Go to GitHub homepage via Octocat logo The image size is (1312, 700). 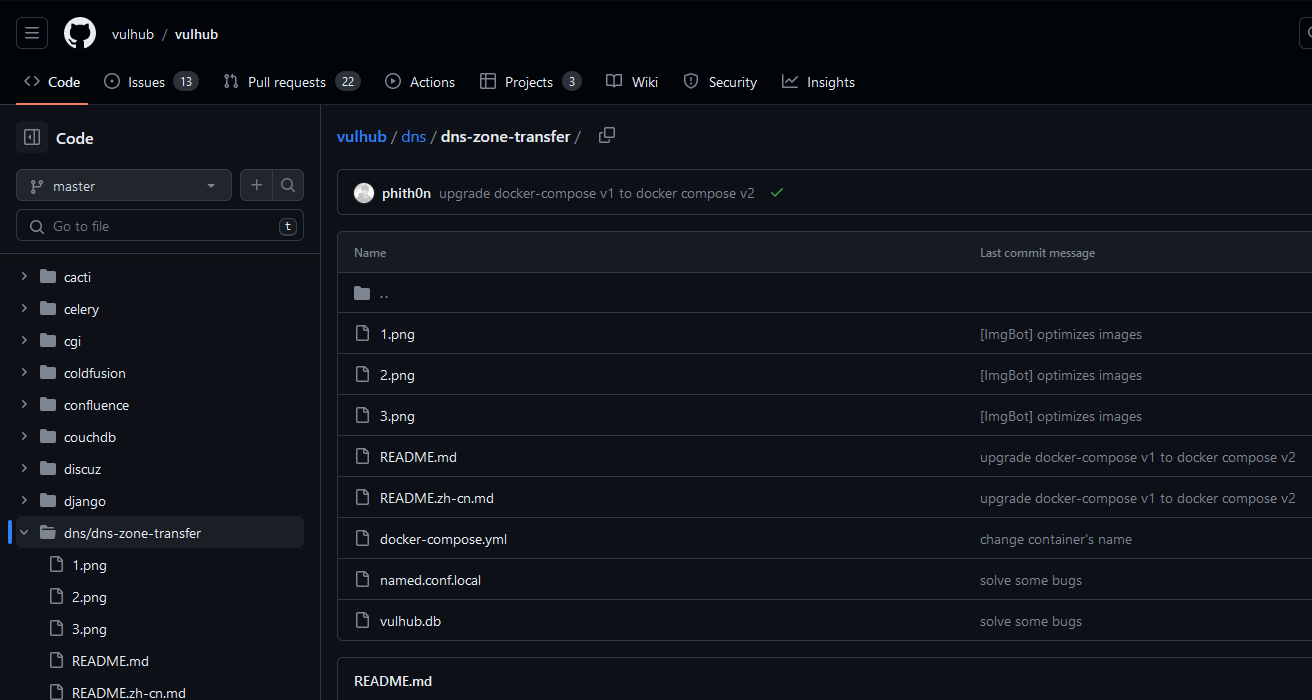click(80, 33)
